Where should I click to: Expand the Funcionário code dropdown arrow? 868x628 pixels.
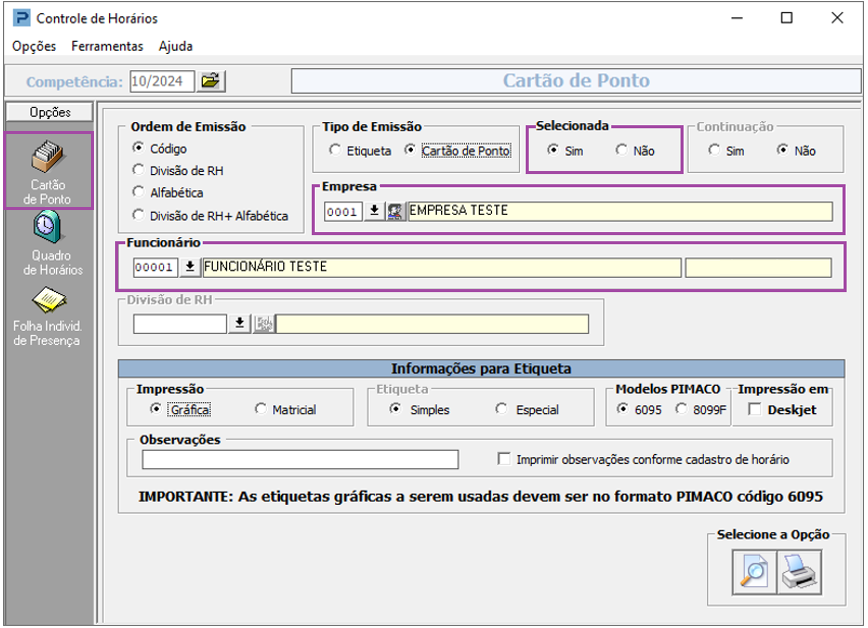pos(189,267)
